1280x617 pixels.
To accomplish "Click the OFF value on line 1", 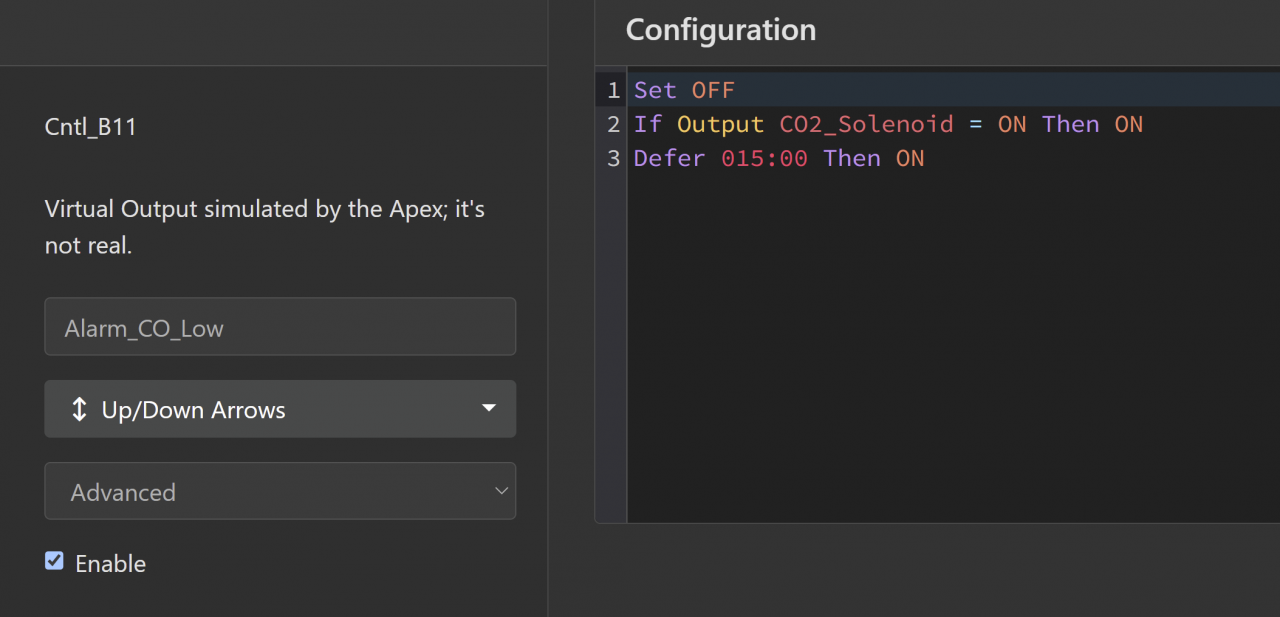I will (x=713, y=90).
